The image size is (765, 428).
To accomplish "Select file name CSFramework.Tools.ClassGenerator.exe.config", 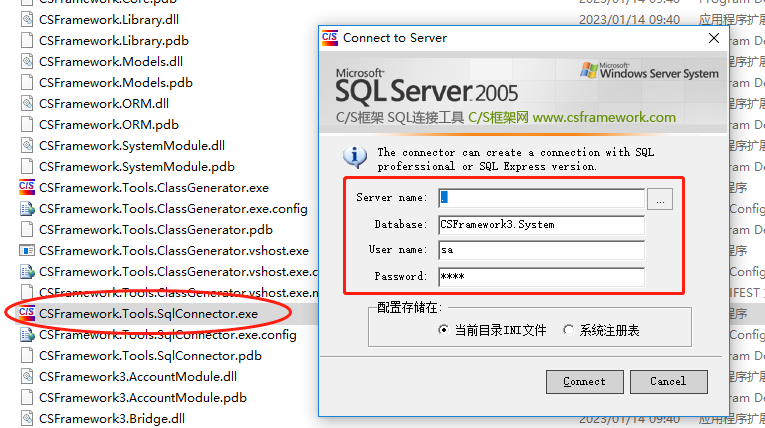I will (173, 208).
